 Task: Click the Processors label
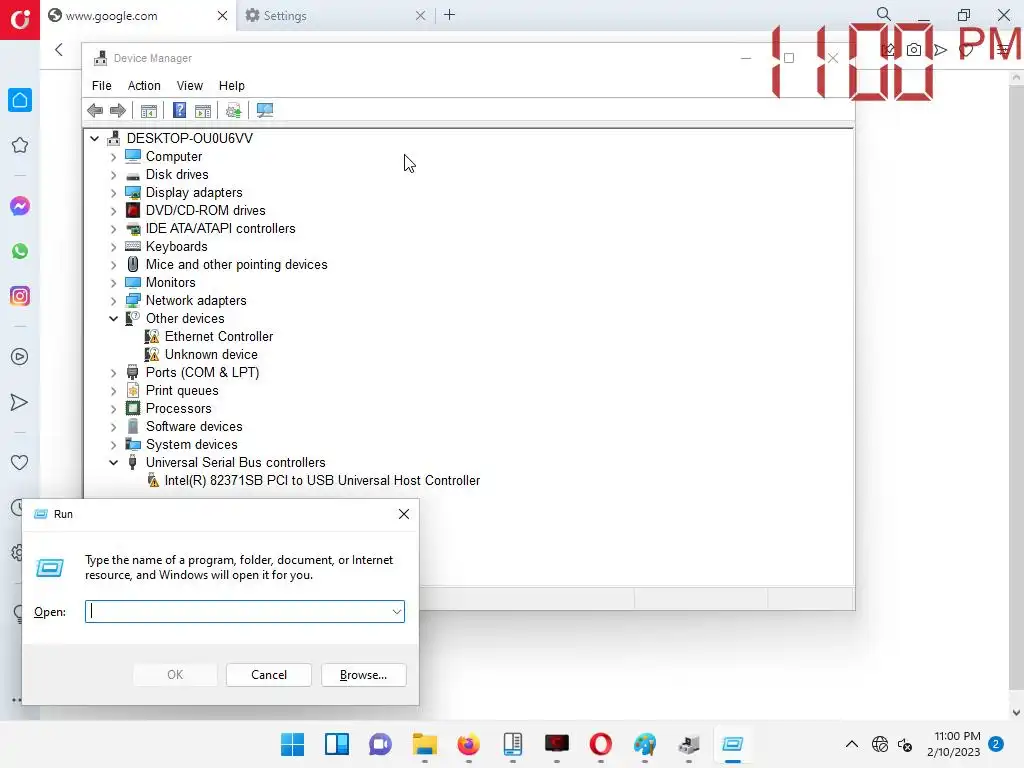[178, 409]
